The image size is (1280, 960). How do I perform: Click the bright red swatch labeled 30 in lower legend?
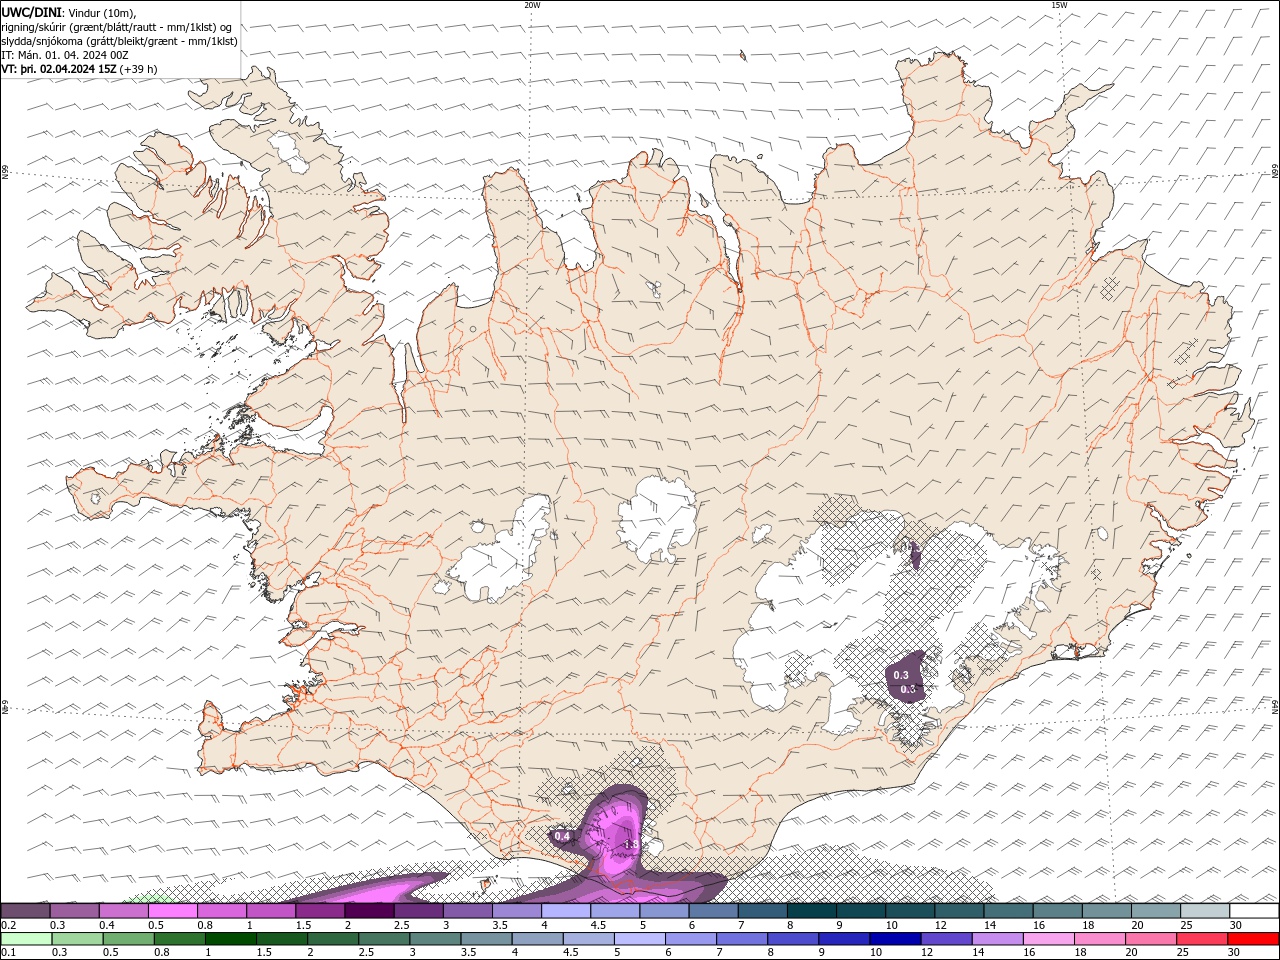tap(1254, 939)
